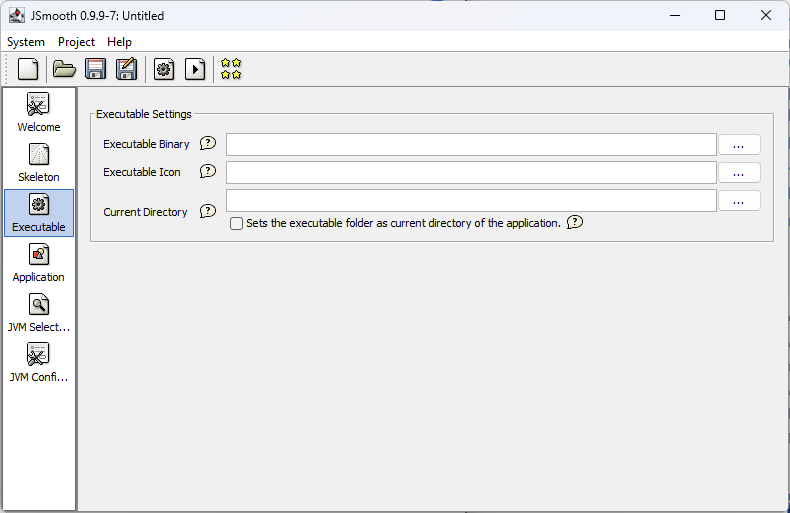Minimize the JSmooth window
Image resolution: width=790 pixels, height=513 pixels.
pos(675,16)
